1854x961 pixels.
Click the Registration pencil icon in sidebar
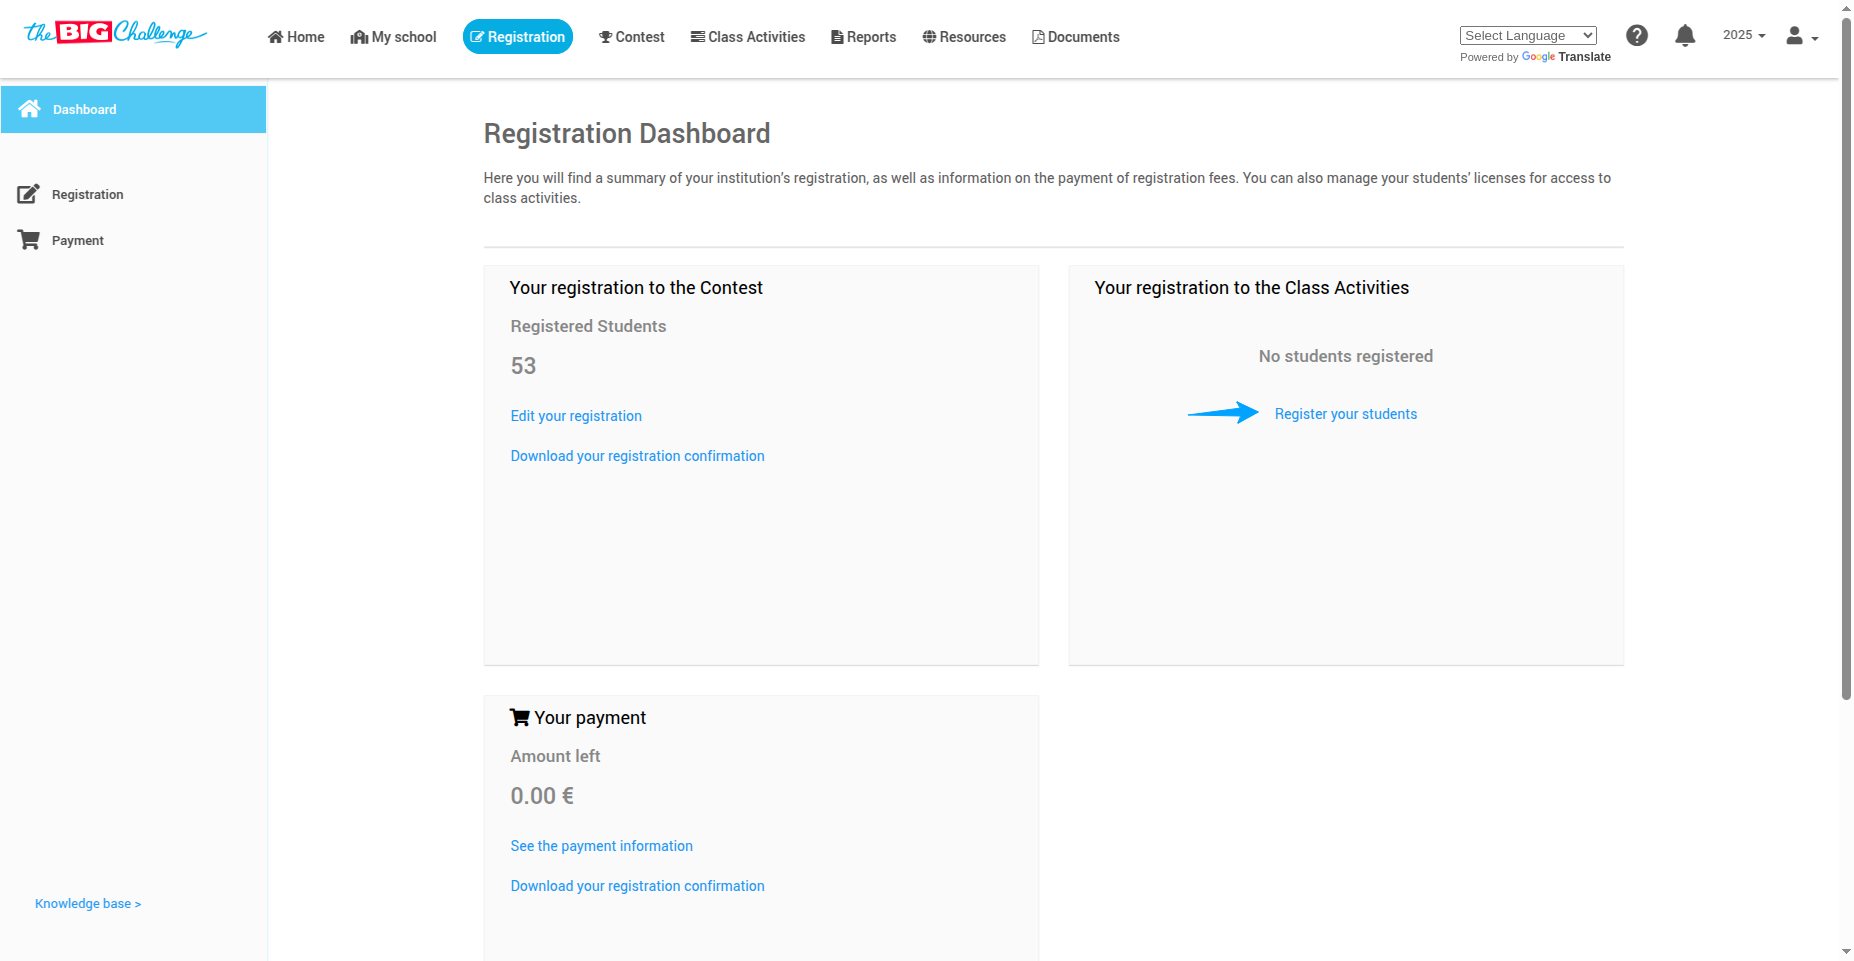click(x=28, y=194)
